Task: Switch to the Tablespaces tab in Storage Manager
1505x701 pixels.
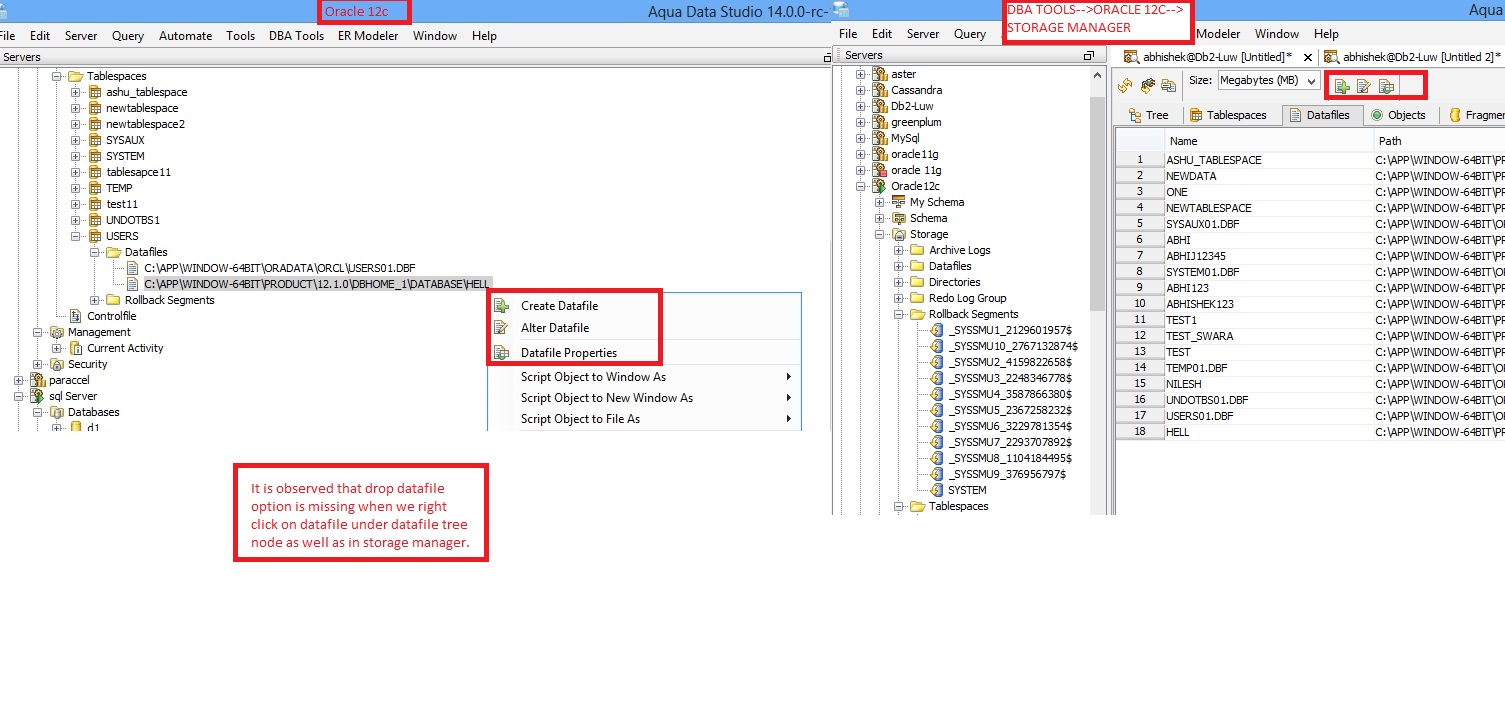Action: click(x=1228, y=115)
